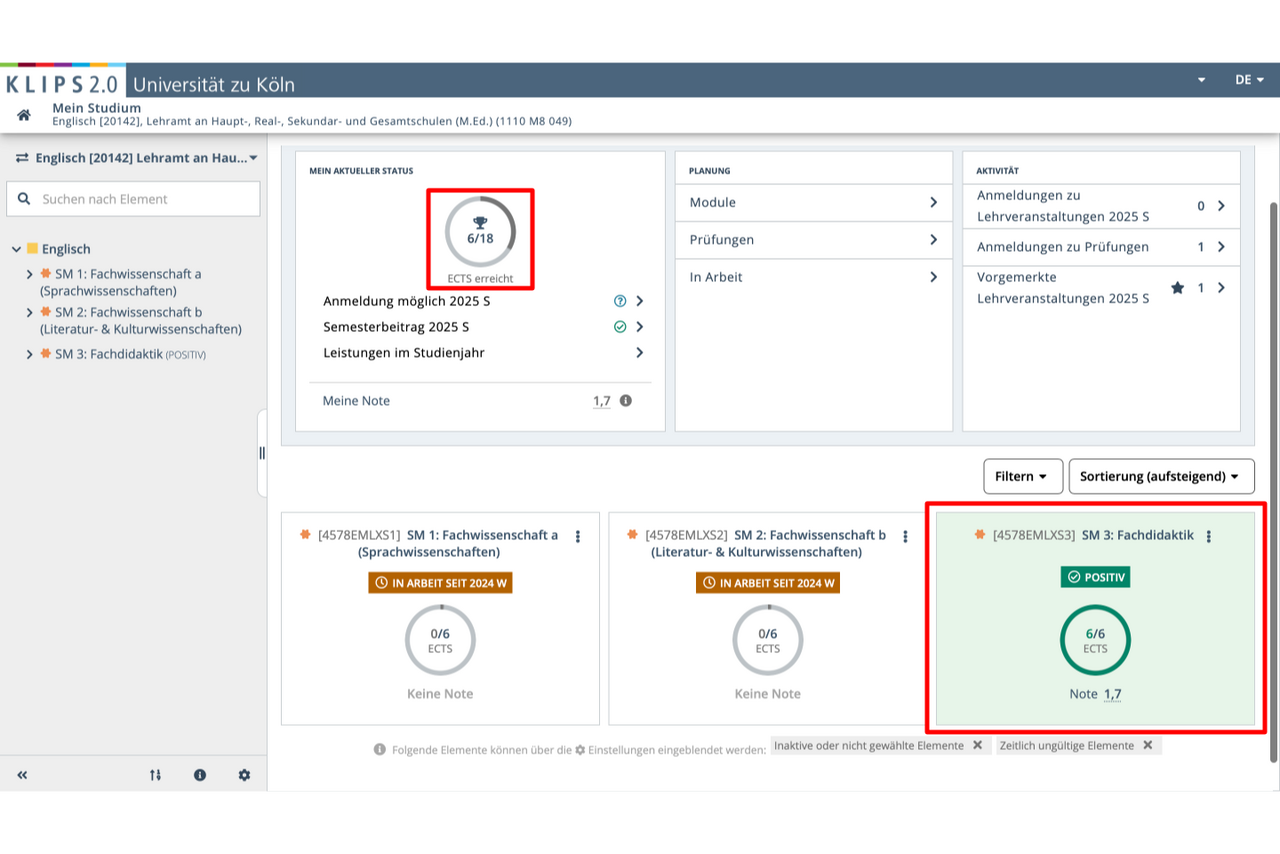This screenshot has height=854, width=1280.
Task: Click the info icon in sidebar footer
Action: pyautogui.click(x=200, y=775)
